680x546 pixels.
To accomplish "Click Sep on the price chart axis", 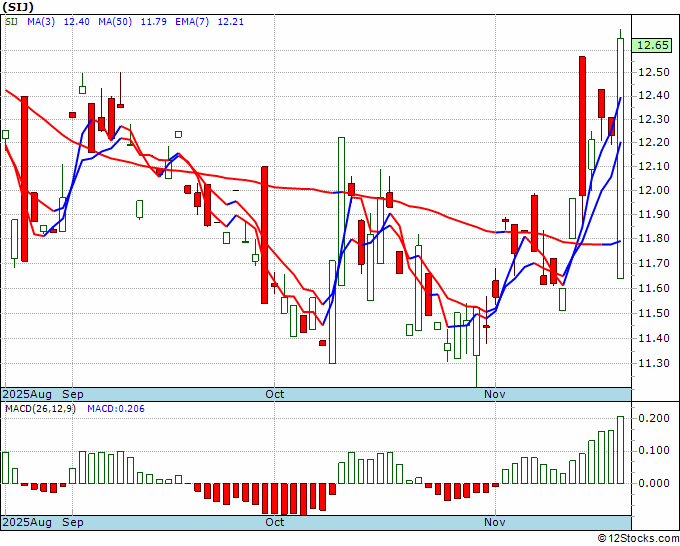I will pos(73,394).
